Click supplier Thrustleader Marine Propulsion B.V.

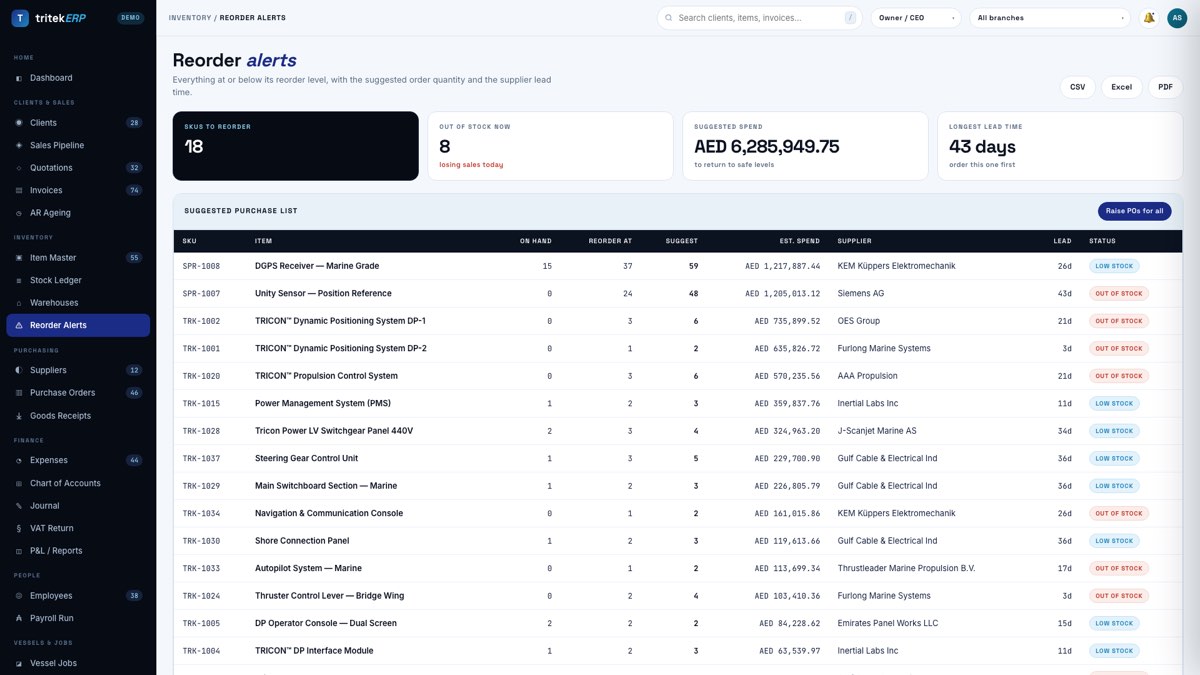[906, 568]
